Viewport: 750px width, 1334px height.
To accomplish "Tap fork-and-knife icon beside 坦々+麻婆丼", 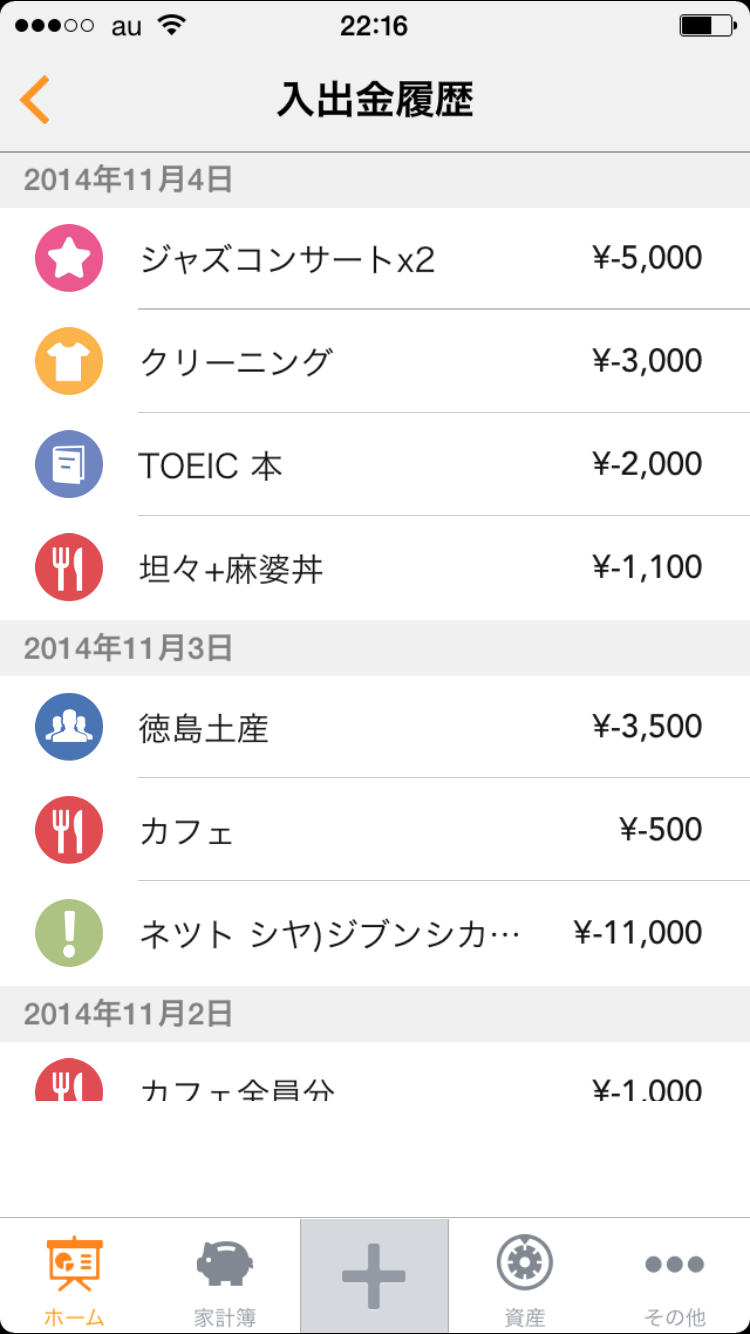I will (69, 567).
